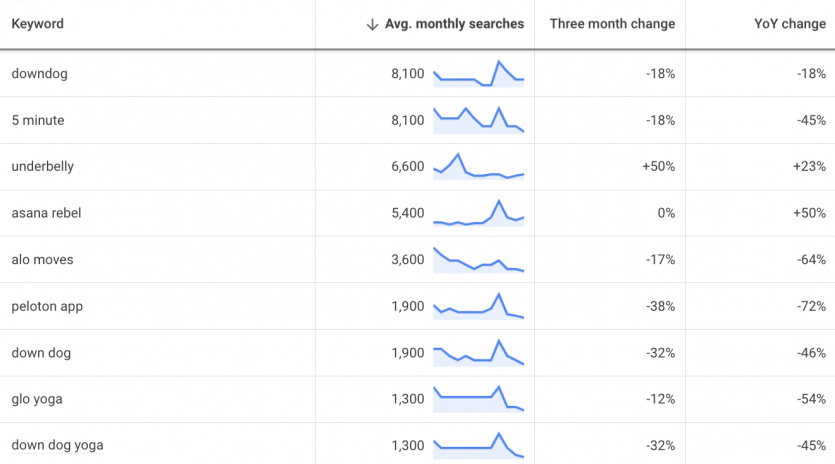This screenshot has height=464, width=835.
Task: Sort by Three month change header
Action: click(612, 24)
